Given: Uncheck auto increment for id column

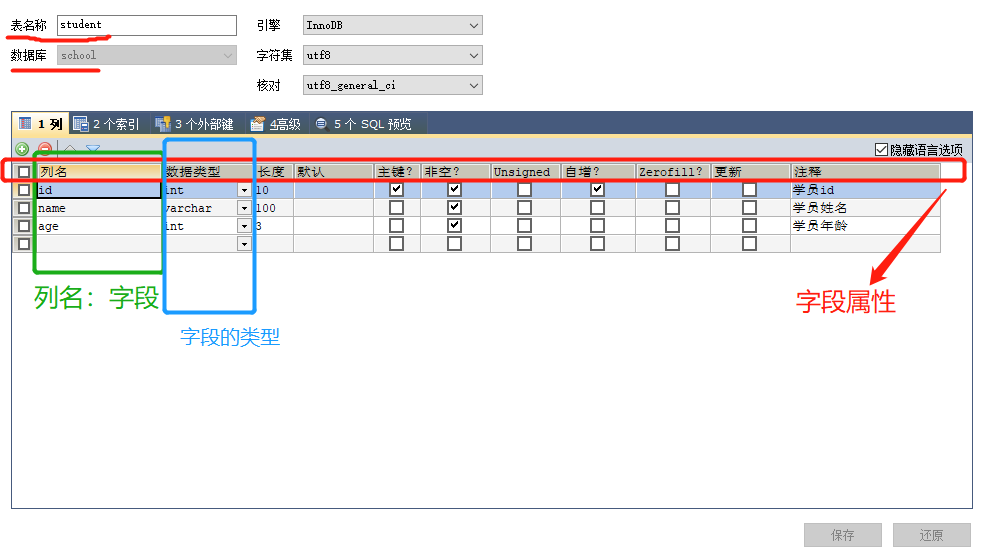Looking at the screenshot, I should pyautogui.click(x=597, y=189).
